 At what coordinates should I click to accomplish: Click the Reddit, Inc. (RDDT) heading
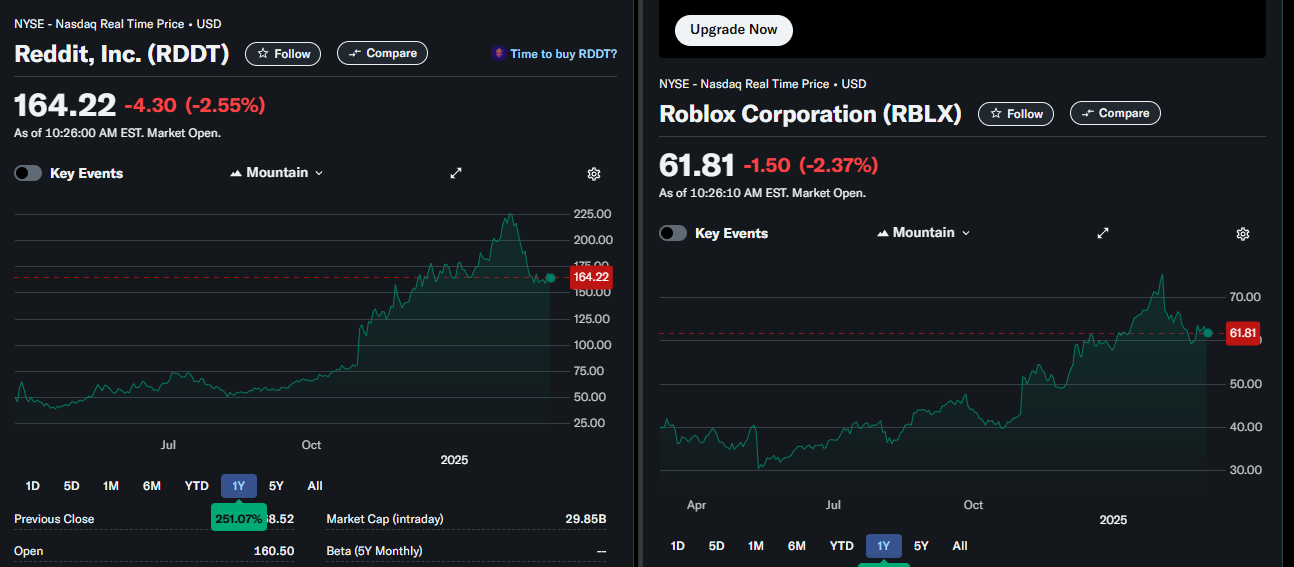(x=122, y=54)
